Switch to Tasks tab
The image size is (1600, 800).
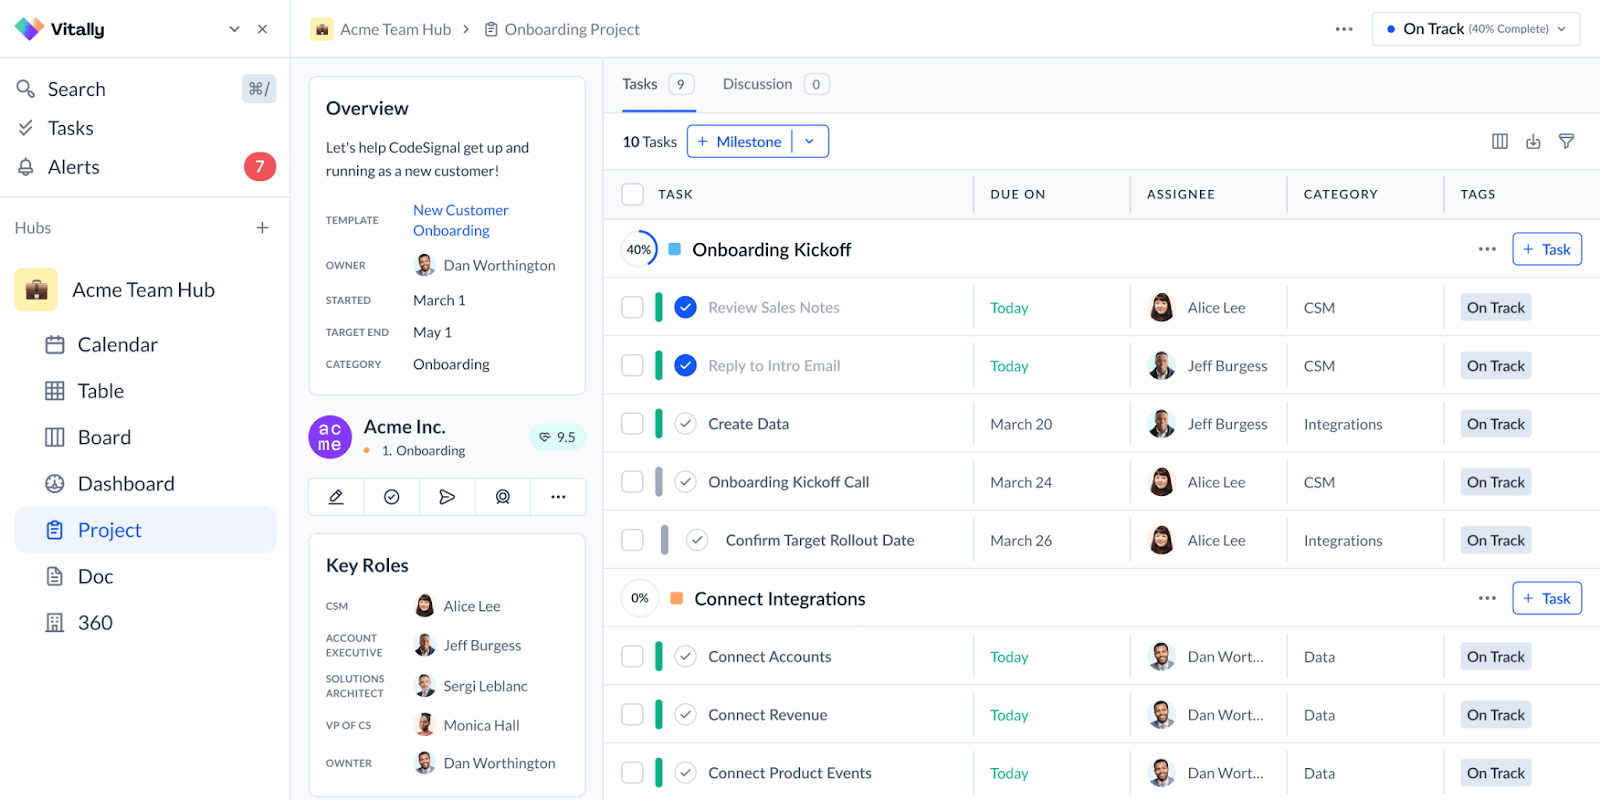[658, 84]
